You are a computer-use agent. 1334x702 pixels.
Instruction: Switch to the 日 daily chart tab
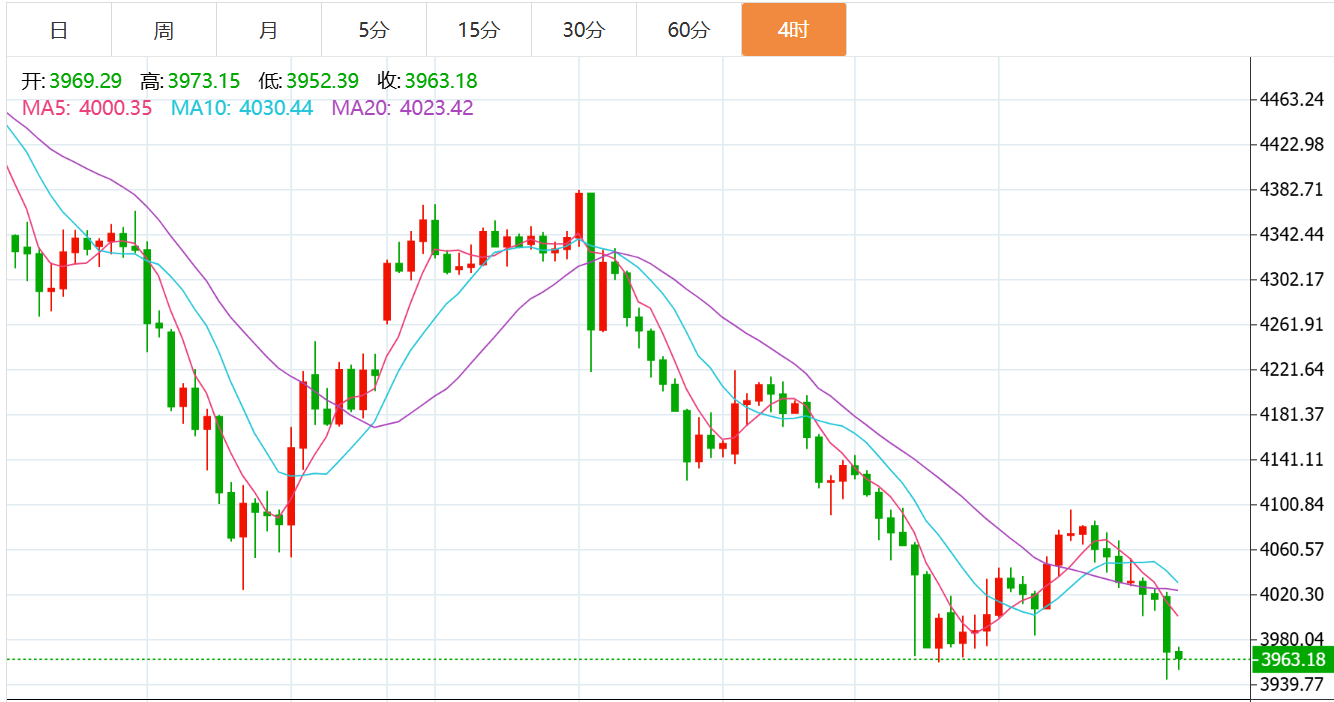point(59,30)
